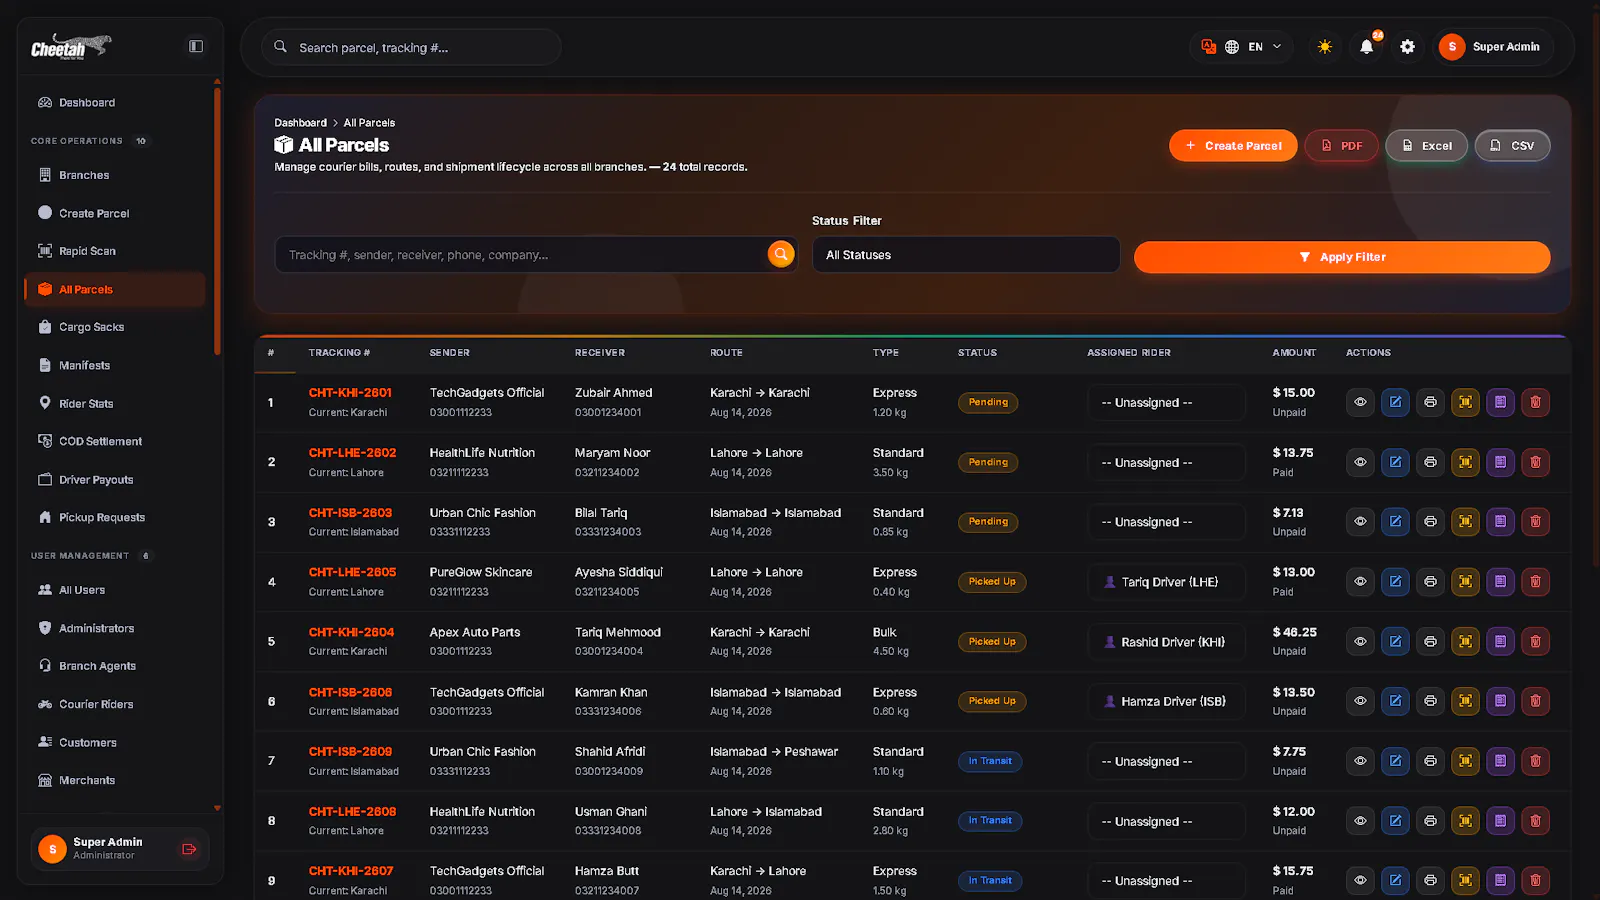Click the purple document icon for CHT-ISB-2609

click(1500, 761)
